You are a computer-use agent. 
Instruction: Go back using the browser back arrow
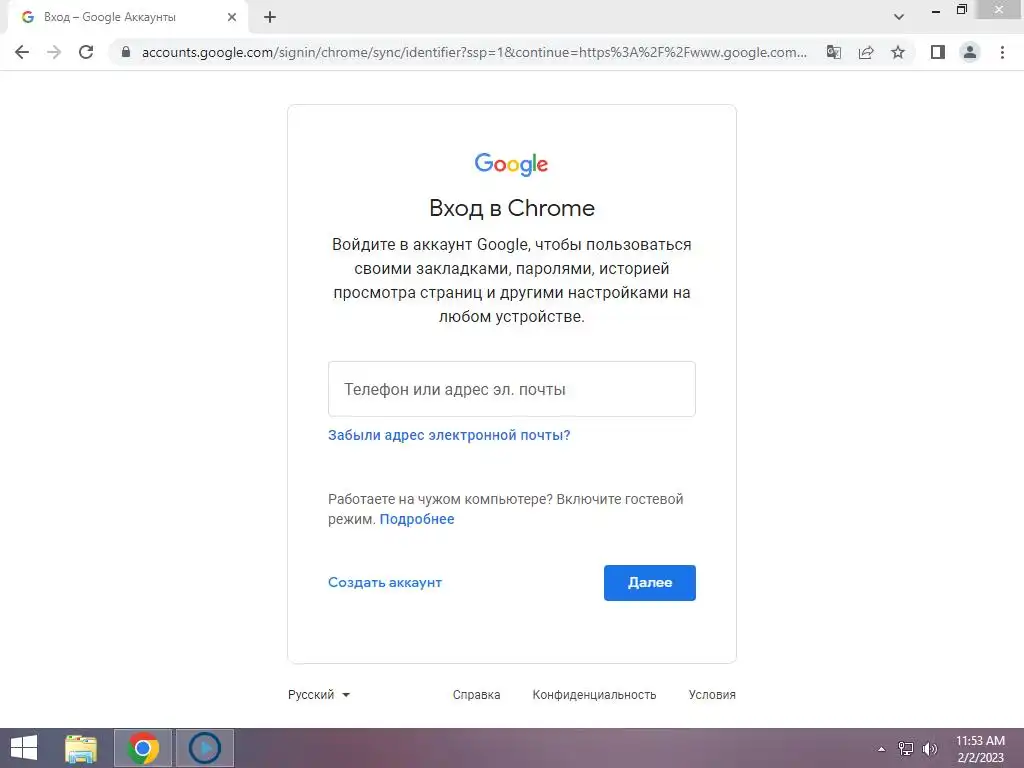point(22,52)
